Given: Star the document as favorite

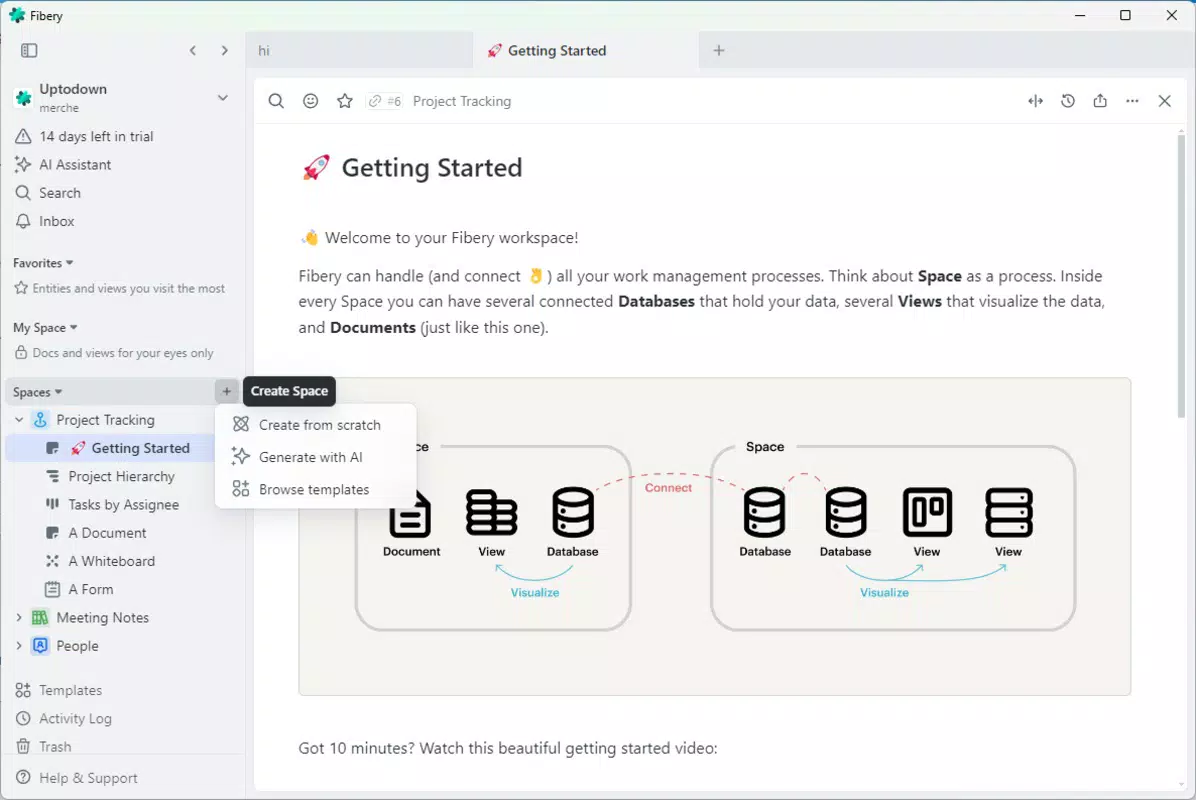Looking at the screenshot, I should point(345,101).
